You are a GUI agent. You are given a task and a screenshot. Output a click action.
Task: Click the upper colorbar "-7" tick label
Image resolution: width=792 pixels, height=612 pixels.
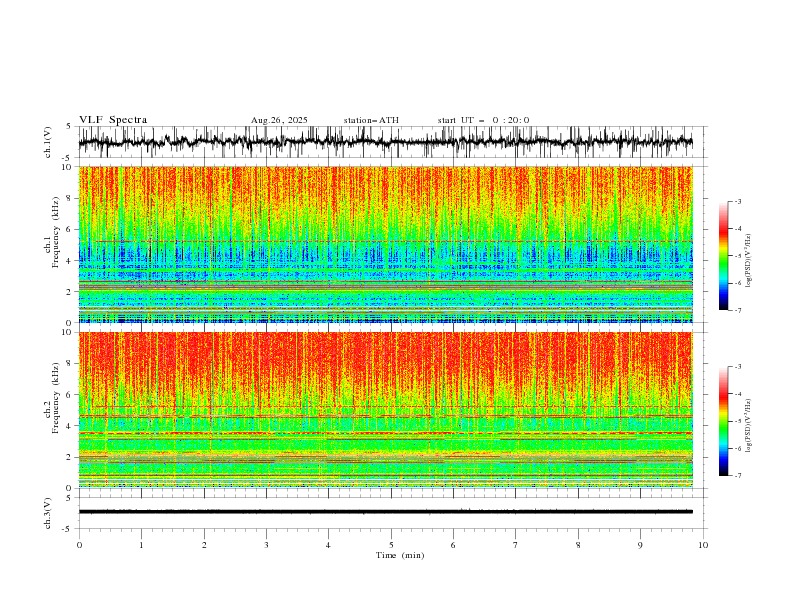click(x=738, y=310)
